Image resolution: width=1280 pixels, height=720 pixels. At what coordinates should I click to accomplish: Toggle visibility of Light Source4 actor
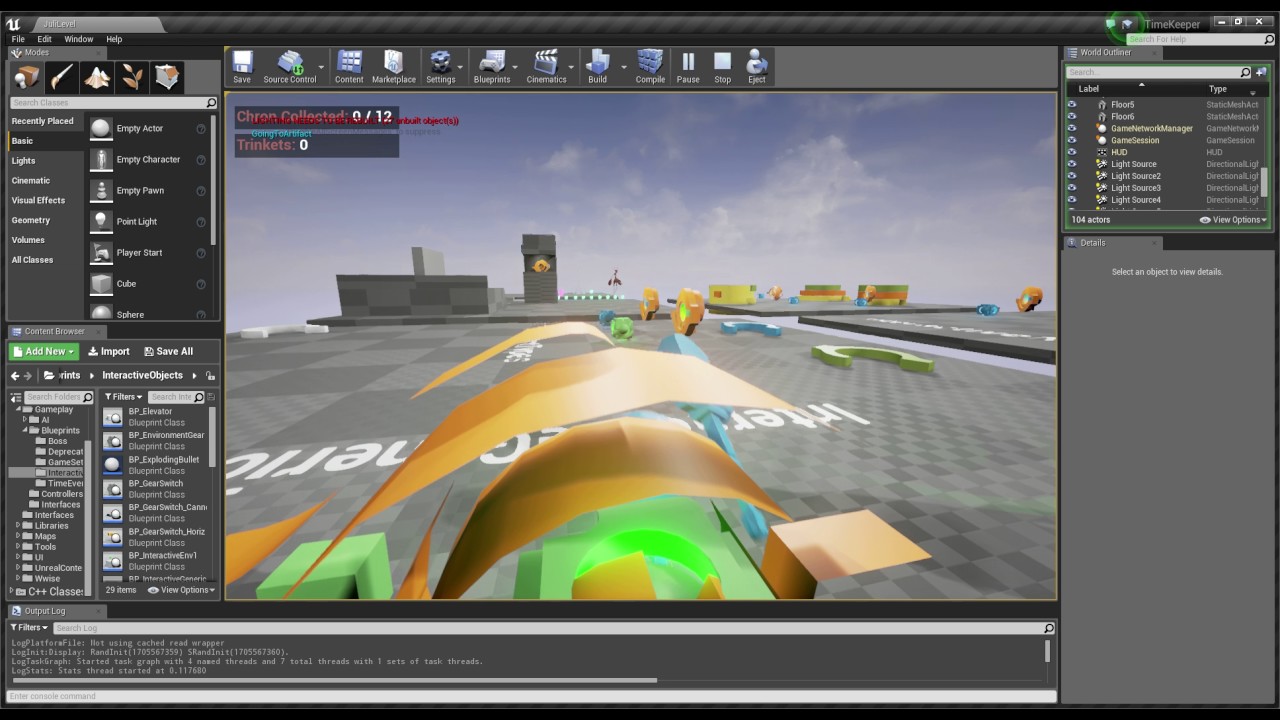[x=1072, y=200]
